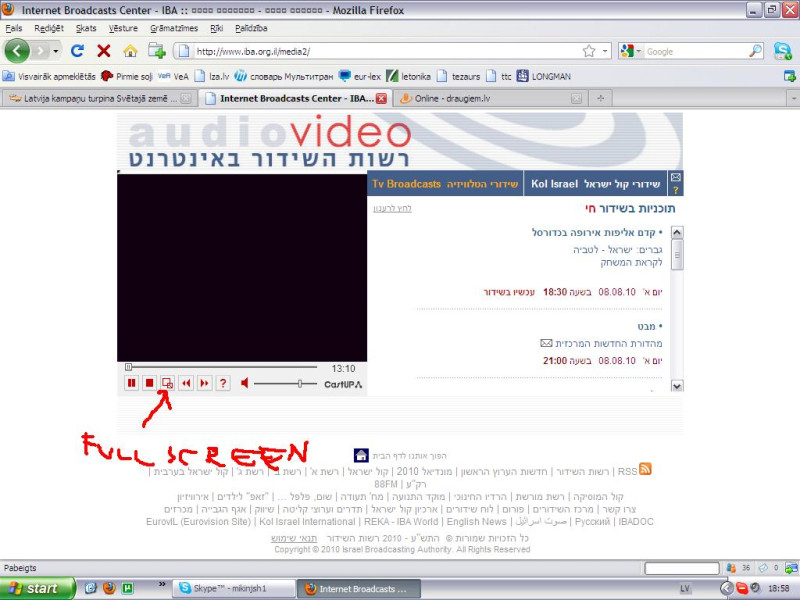This screenshot has height=600, width=800.
Task: Open the Rīki menu
Action: pyautogui.click(x=216, y=28)
